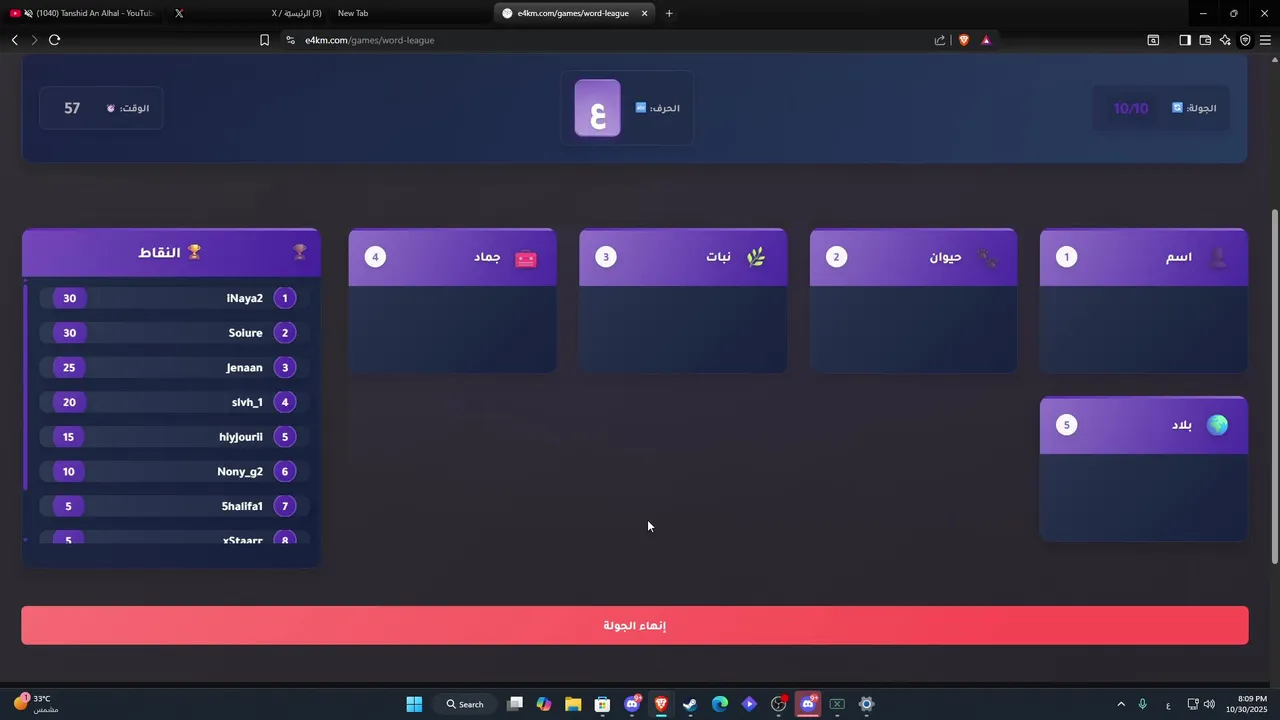Image resolution: width=1280 pixels, height=720 pixels.
Task: Open the Windows Start menu
Action: tap(414, 704)
